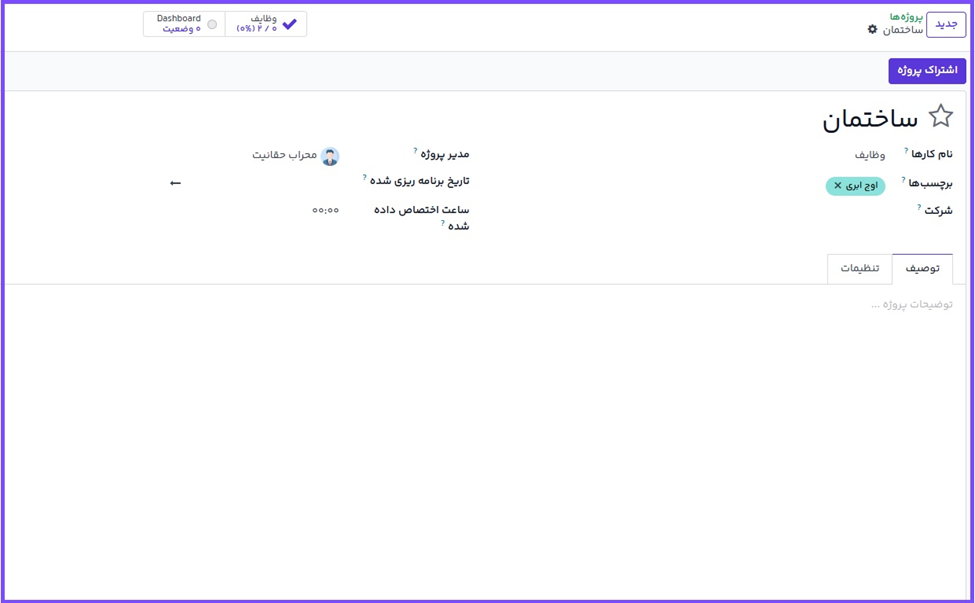Select the توصیف tab

[x=922, y=269]
